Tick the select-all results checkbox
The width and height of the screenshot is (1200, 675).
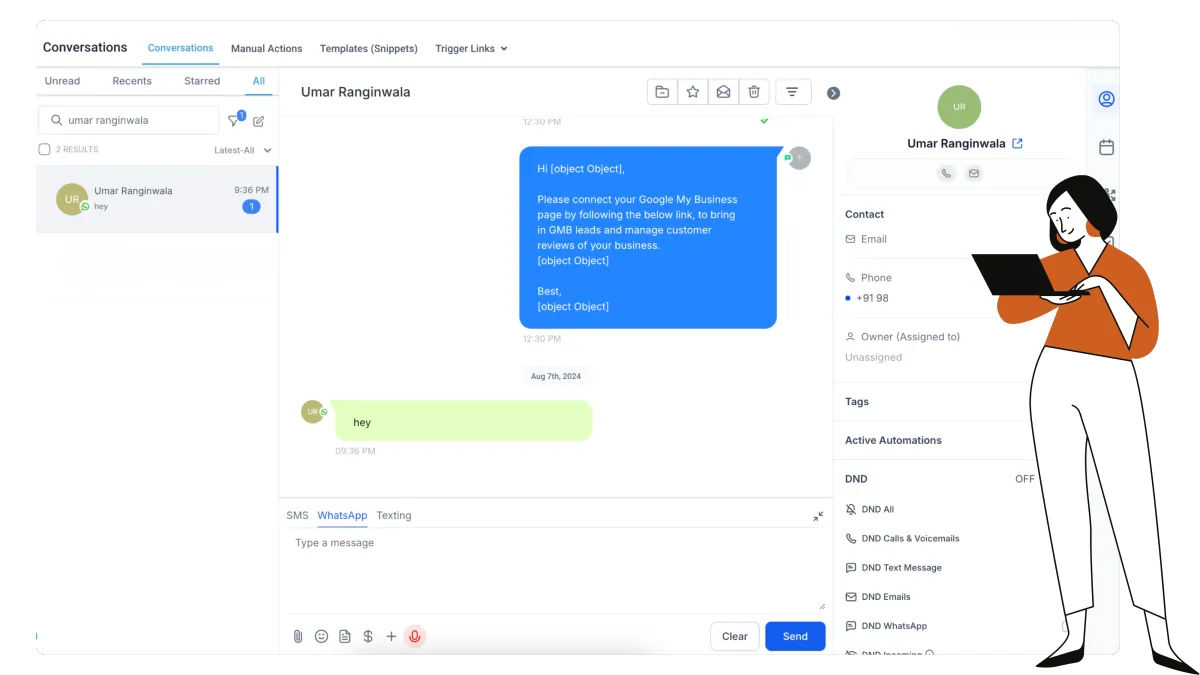click(x=44, y=149)
